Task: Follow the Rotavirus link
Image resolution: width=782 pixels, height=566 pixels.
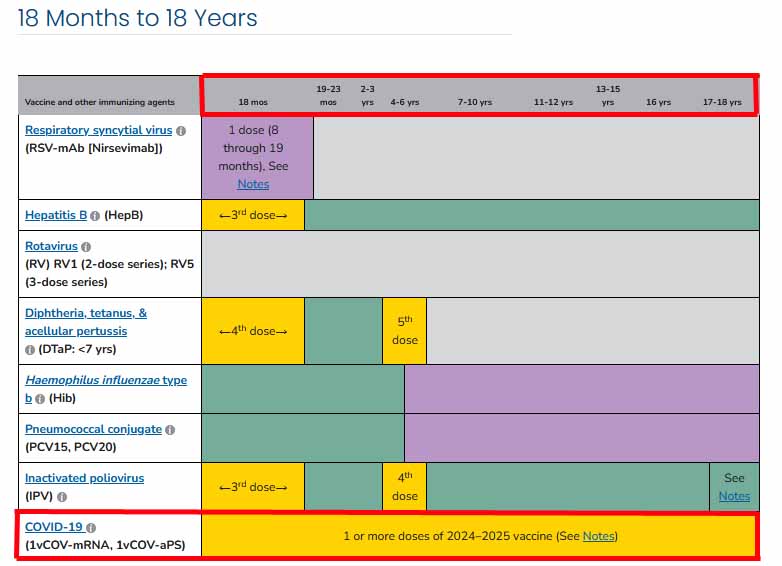Action: [51, 246]
